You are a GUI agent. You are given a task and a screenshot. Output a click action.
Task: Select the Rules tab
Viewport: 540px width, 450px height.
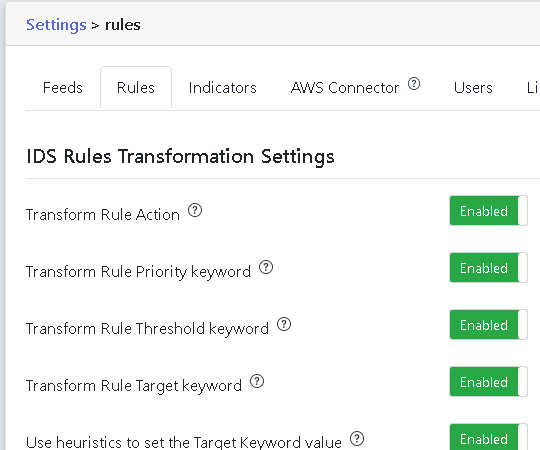coord(136,88)
